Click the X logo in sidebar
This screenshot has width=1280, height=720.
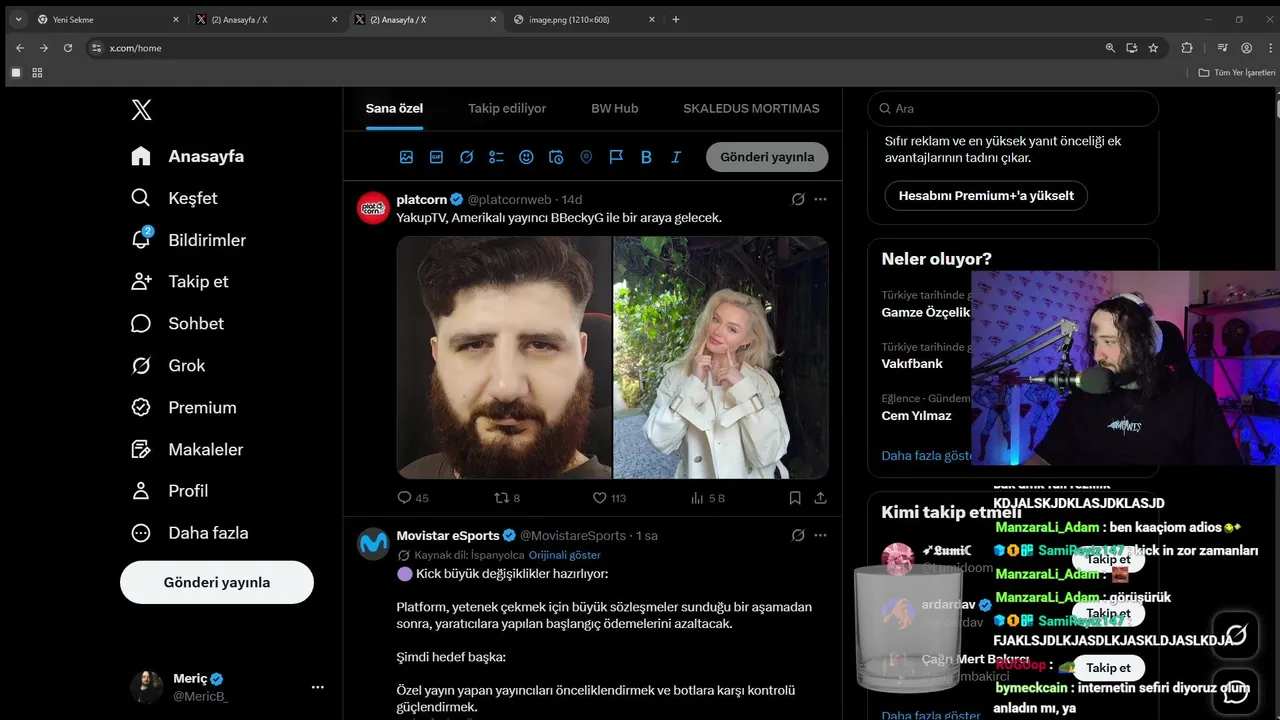pos(142,110)
